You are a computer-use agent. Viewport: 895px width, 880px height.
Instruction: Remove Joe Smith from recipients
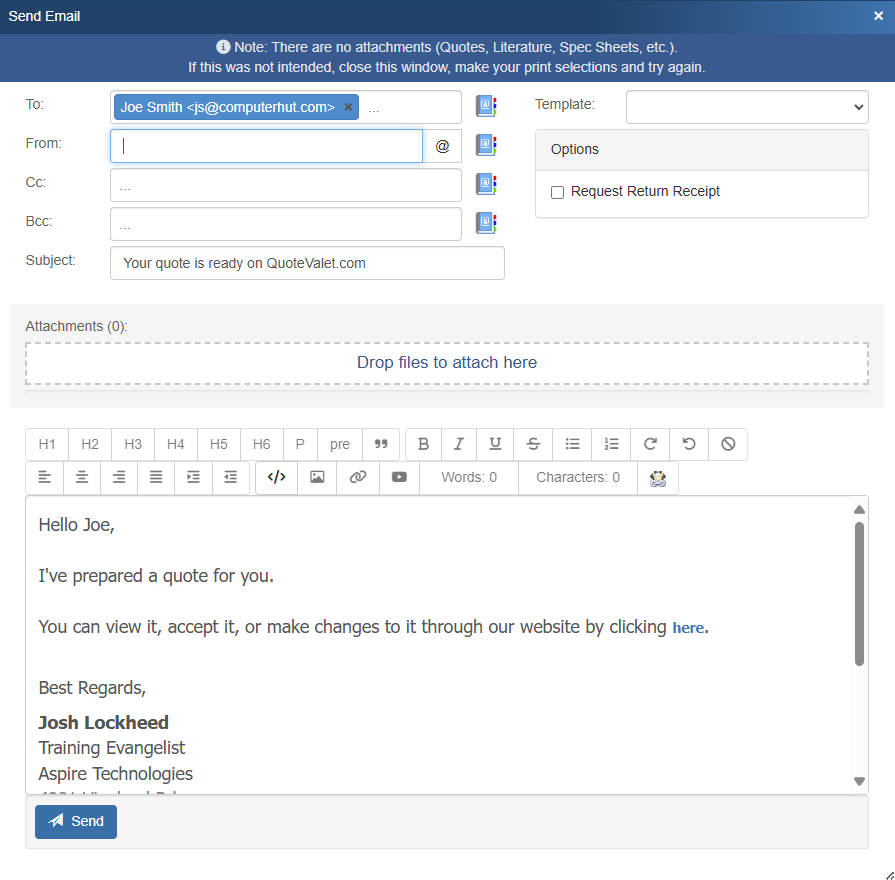click(348, 107)
